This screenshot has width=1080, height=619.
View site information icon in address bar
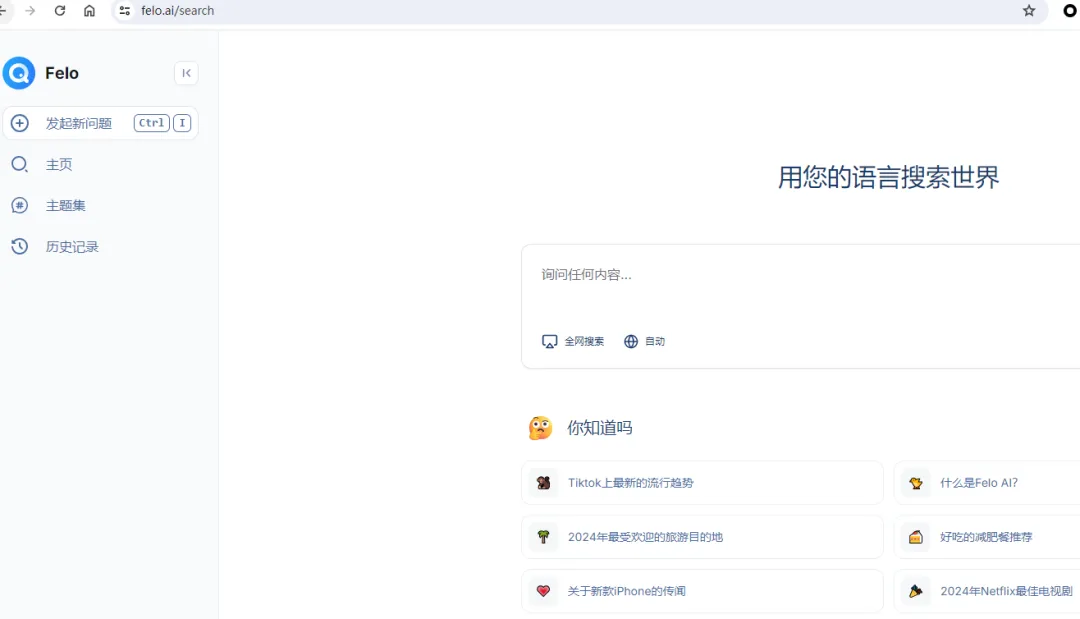125,10
